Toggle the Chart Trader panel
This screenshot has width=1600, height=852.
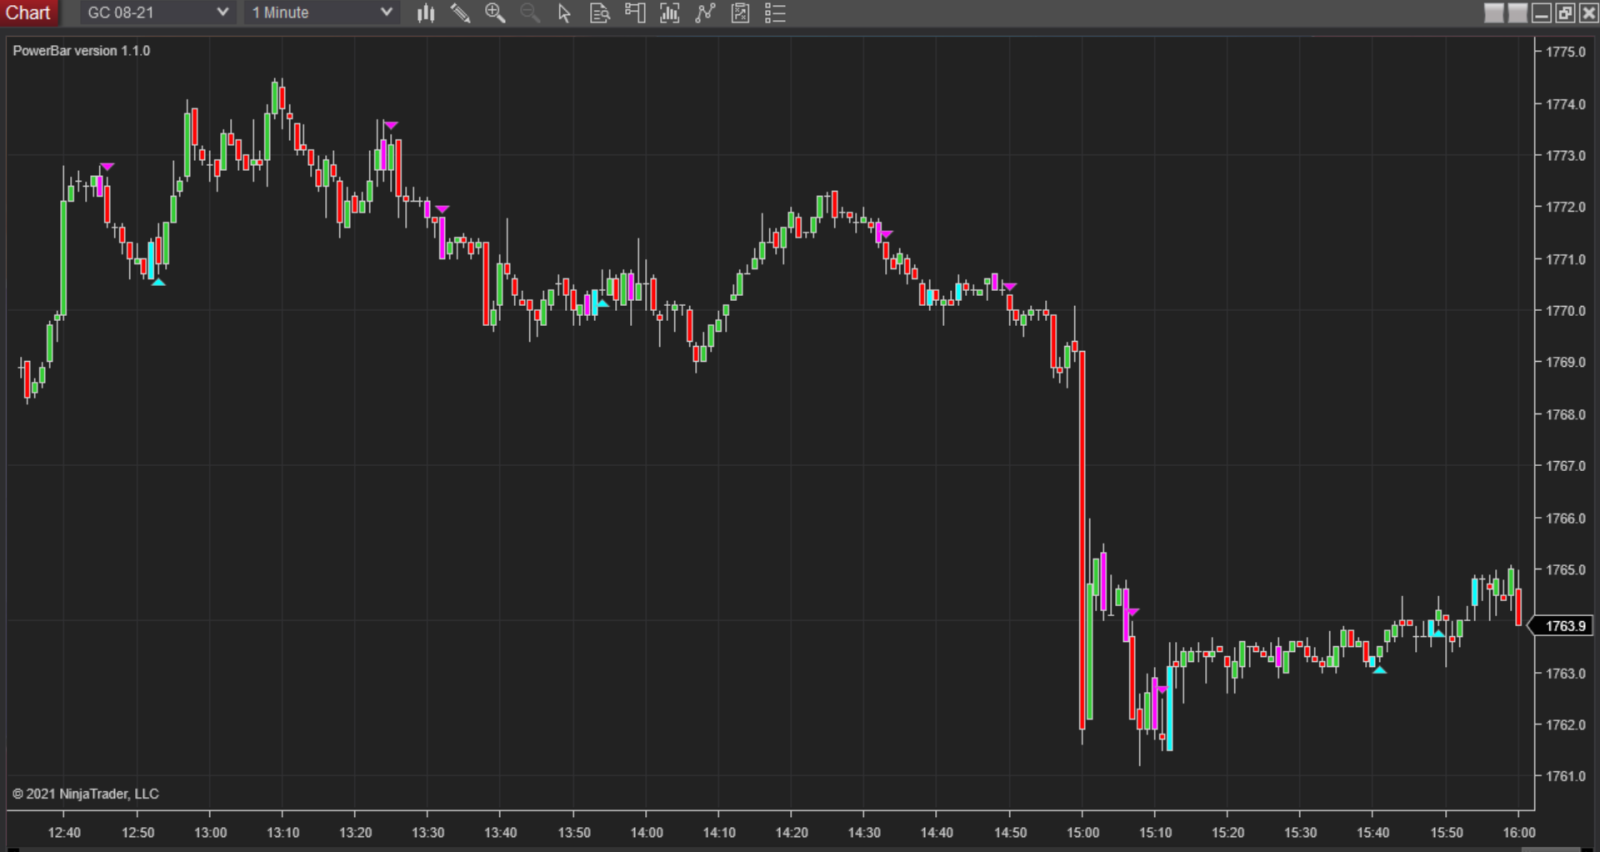635,13
